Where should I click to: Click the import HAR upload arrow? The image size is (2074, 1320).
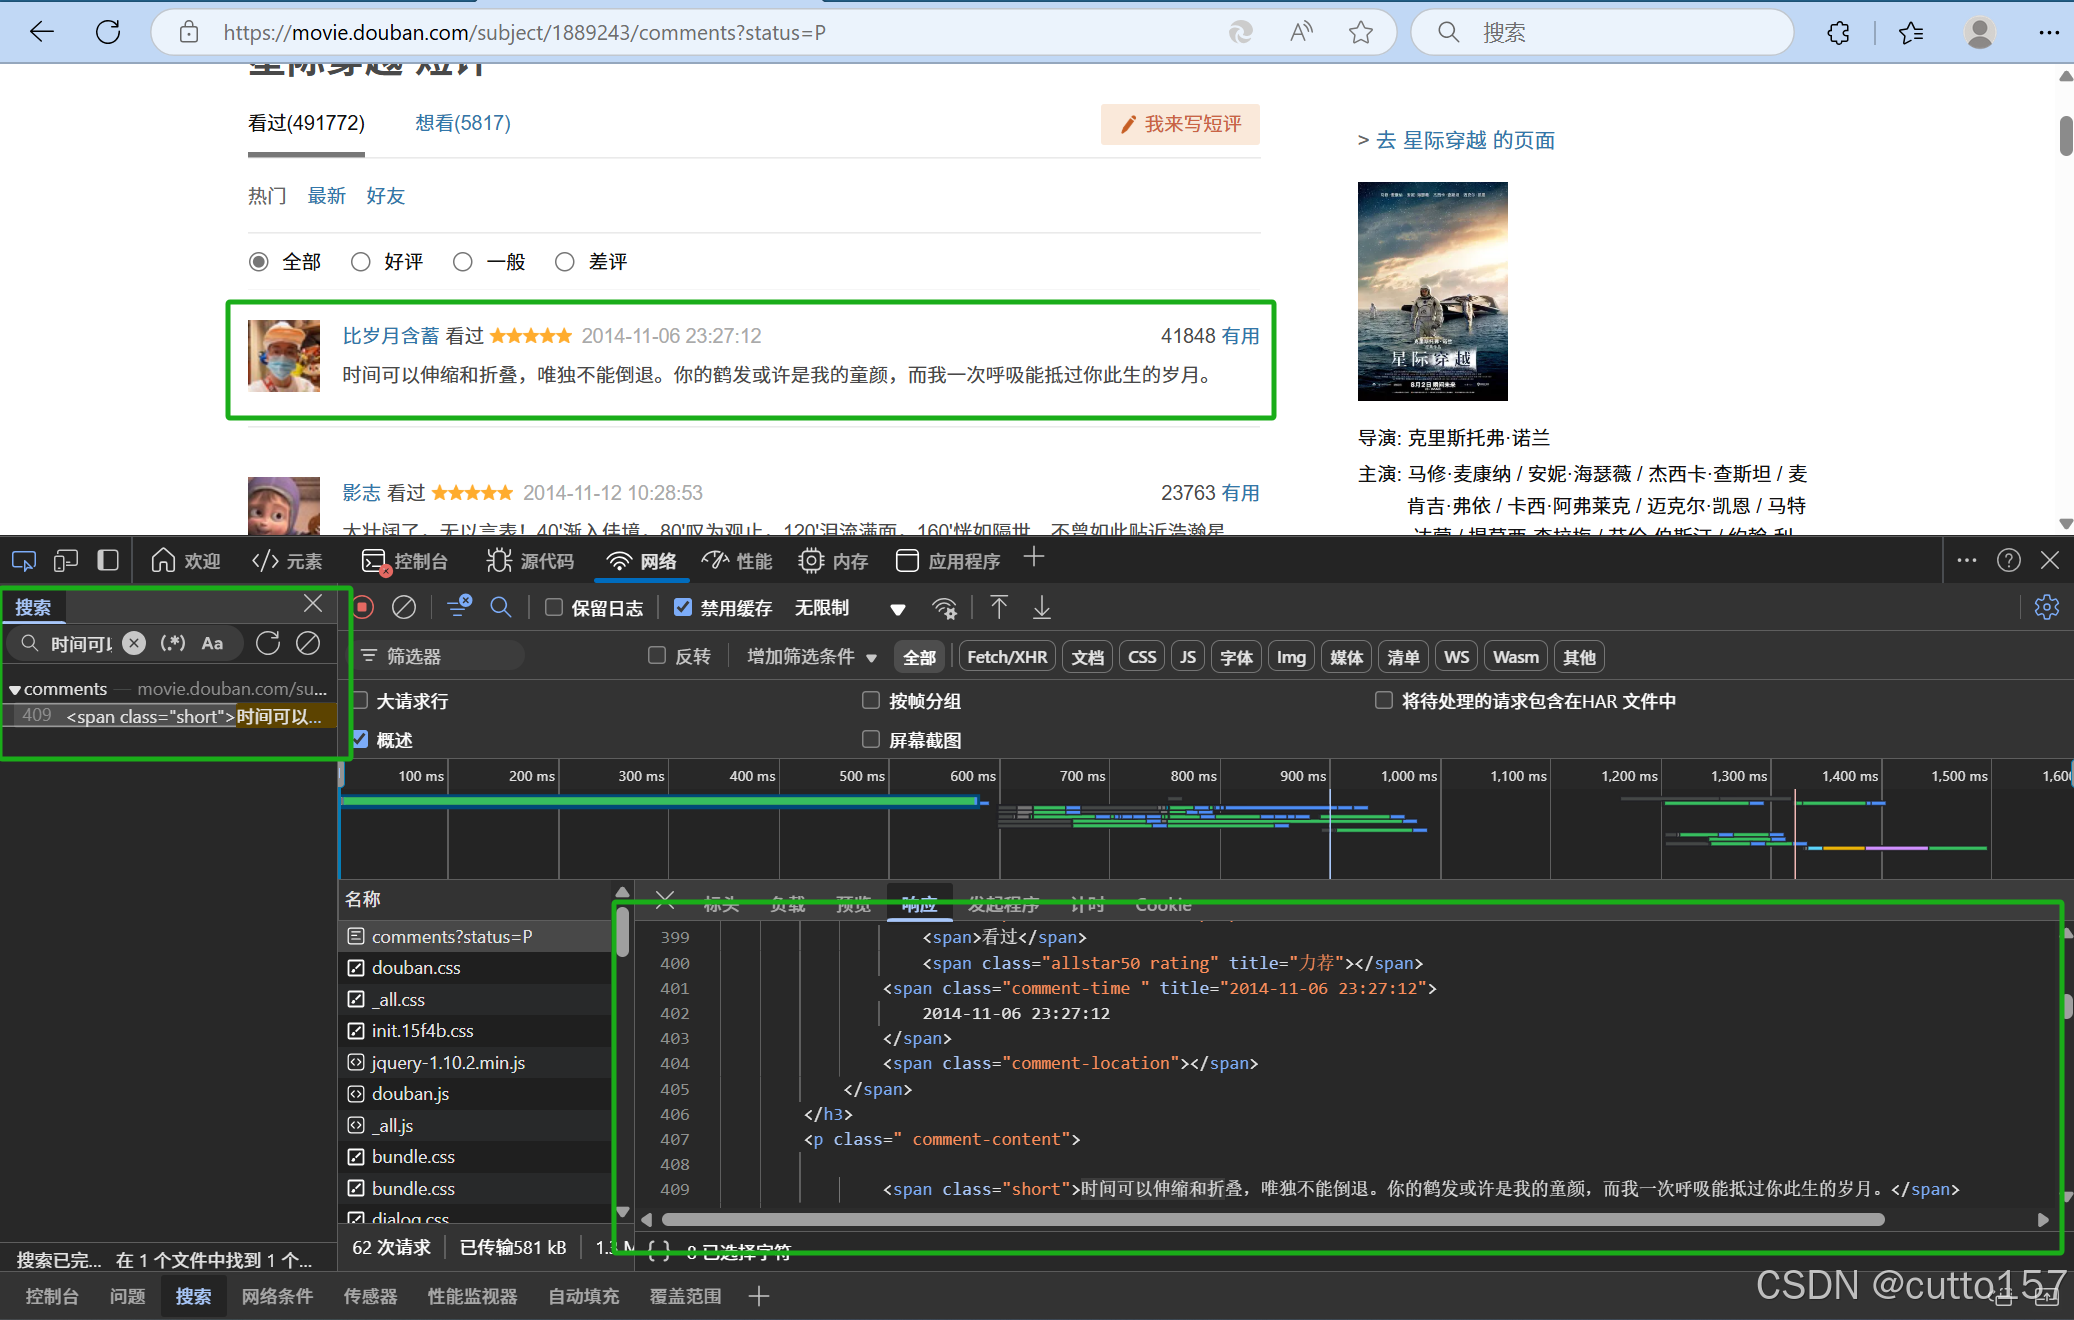999,607
